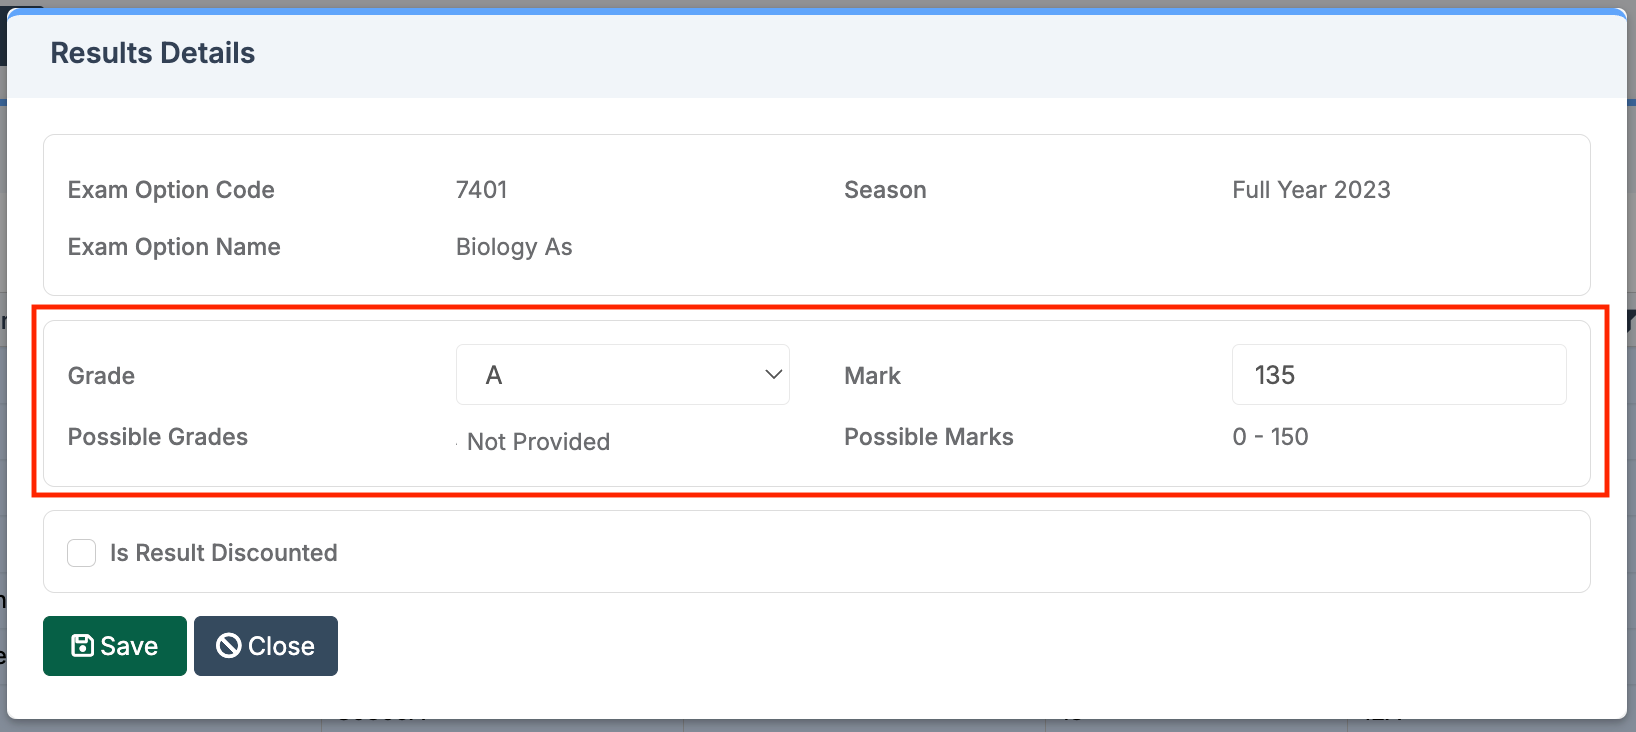Click the Possible Marks label
Image resolution: width=1636 pixels, height=732 pixels.
coord(928,437)
